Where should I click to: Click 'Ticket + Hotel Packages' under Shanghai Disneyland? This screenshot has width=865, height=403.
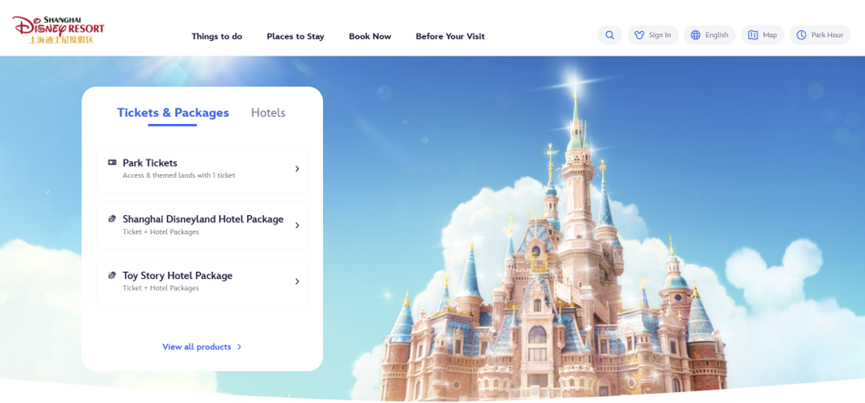tap(161, 232)
